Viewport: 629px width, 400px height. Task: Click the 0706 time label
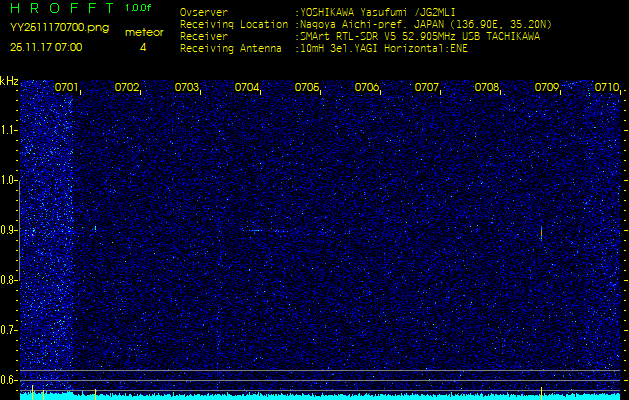367,87
